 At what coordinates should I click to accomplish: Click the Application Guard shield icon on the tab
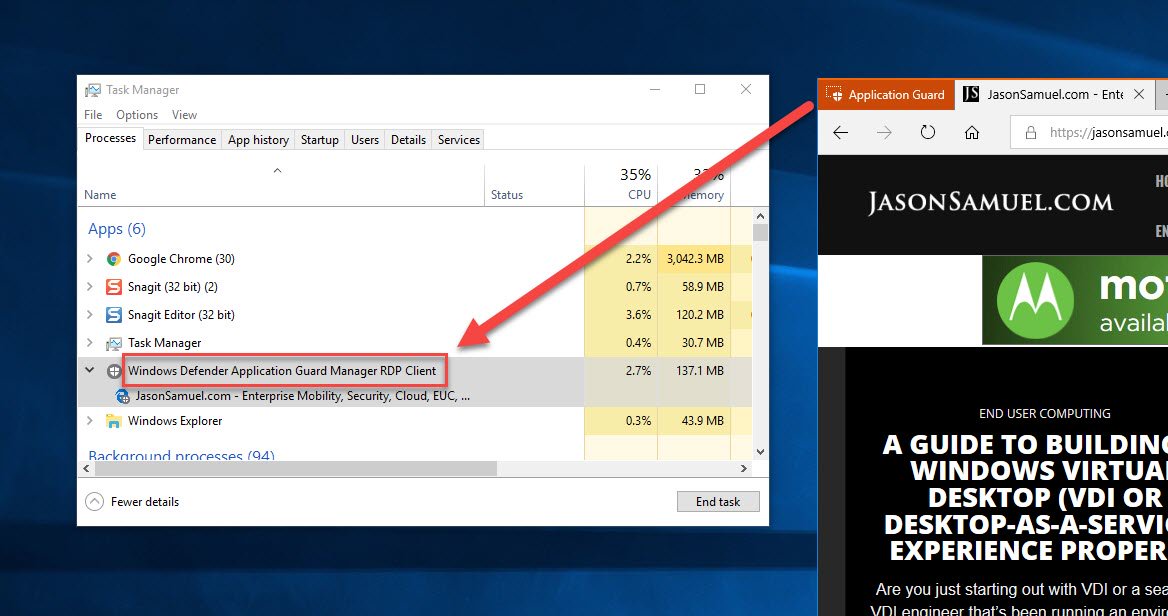[837, 94]
